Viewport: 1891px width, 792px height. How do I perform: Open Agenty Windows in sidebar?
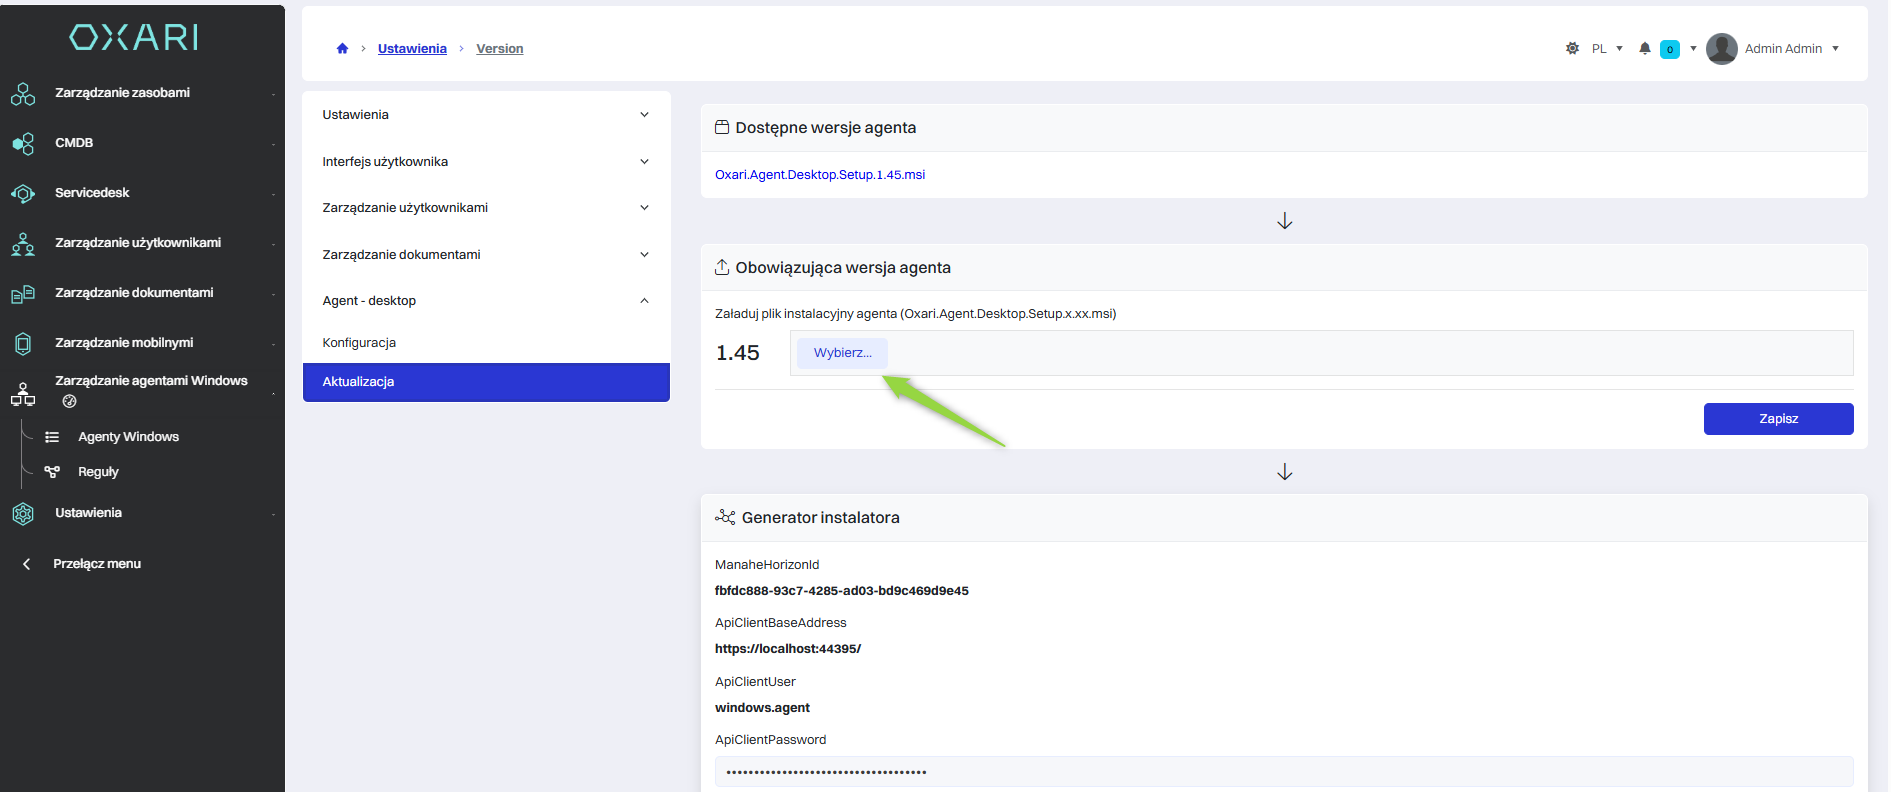[128, 437]
